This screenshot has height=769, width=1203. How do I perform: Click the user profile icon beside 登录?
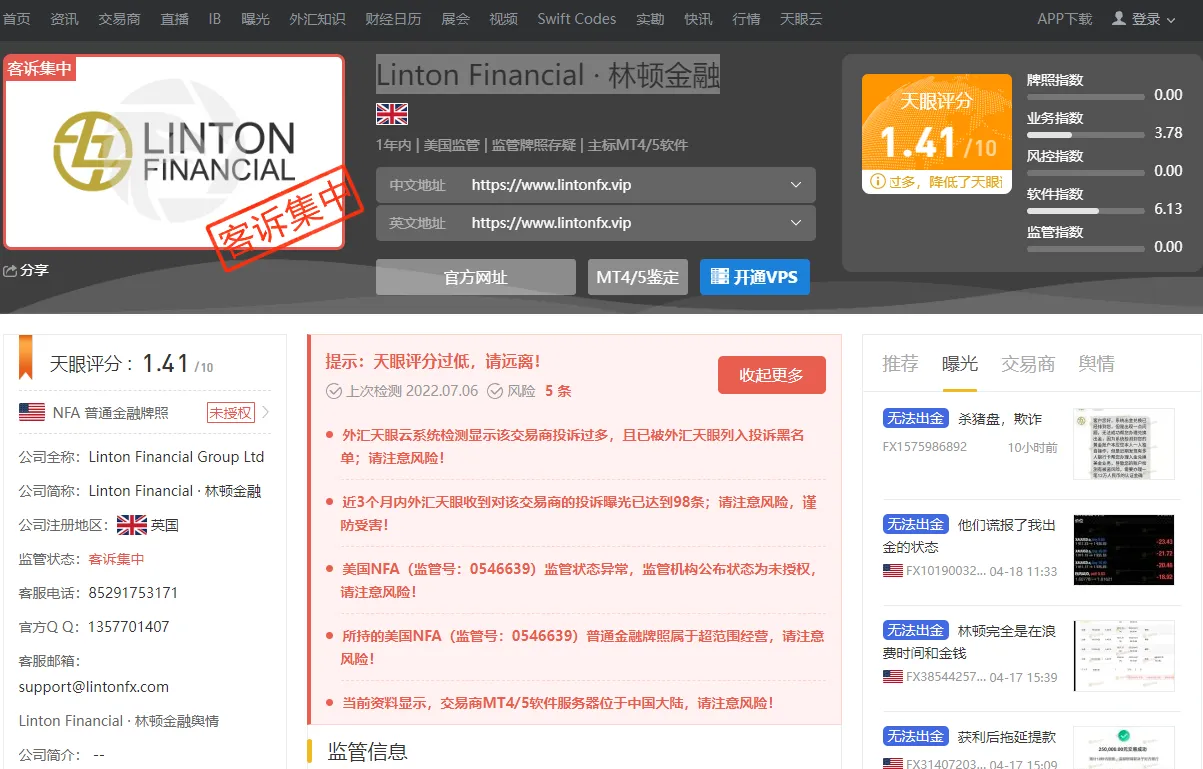click(x=1119, y=18)
